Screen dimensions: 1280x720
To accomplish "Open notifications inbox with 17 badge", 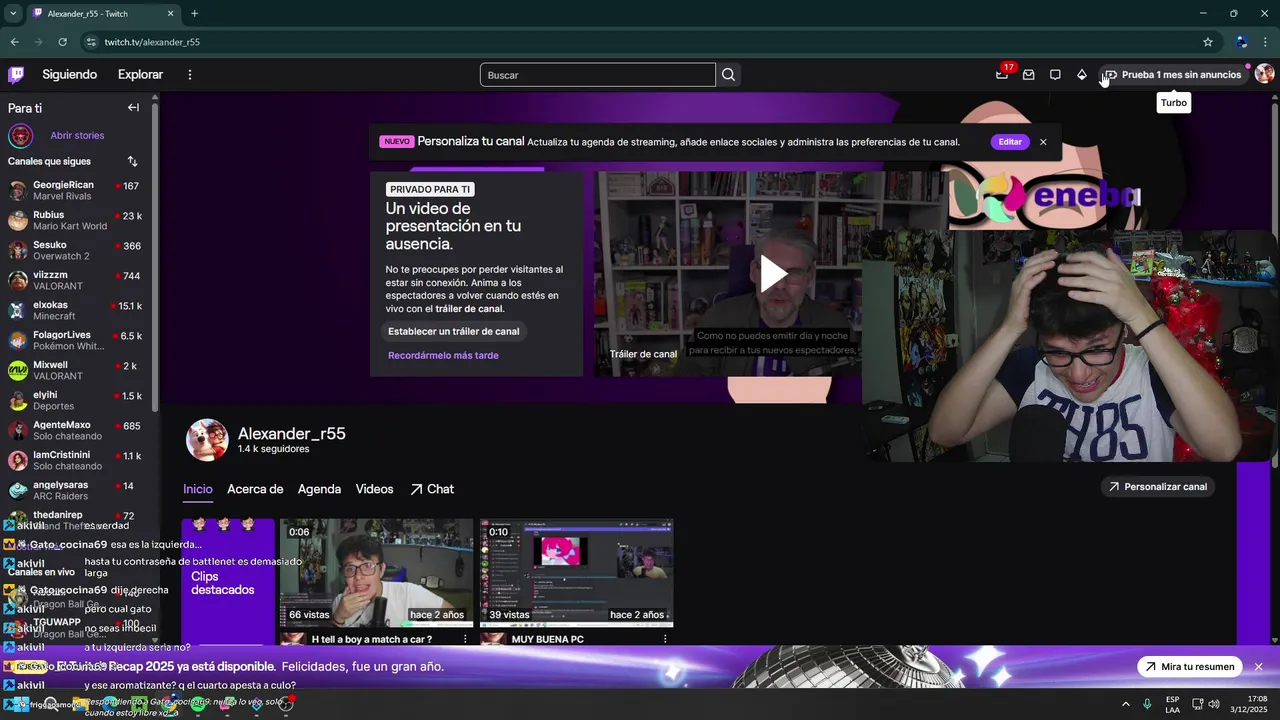I will coord(1002,74).
